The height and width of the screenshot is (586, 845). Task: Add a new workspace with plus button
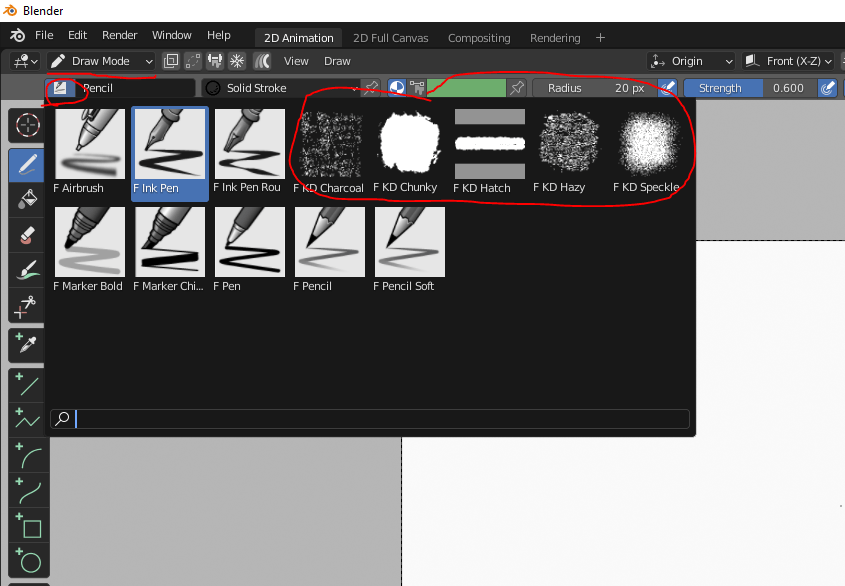pos(600,38)
